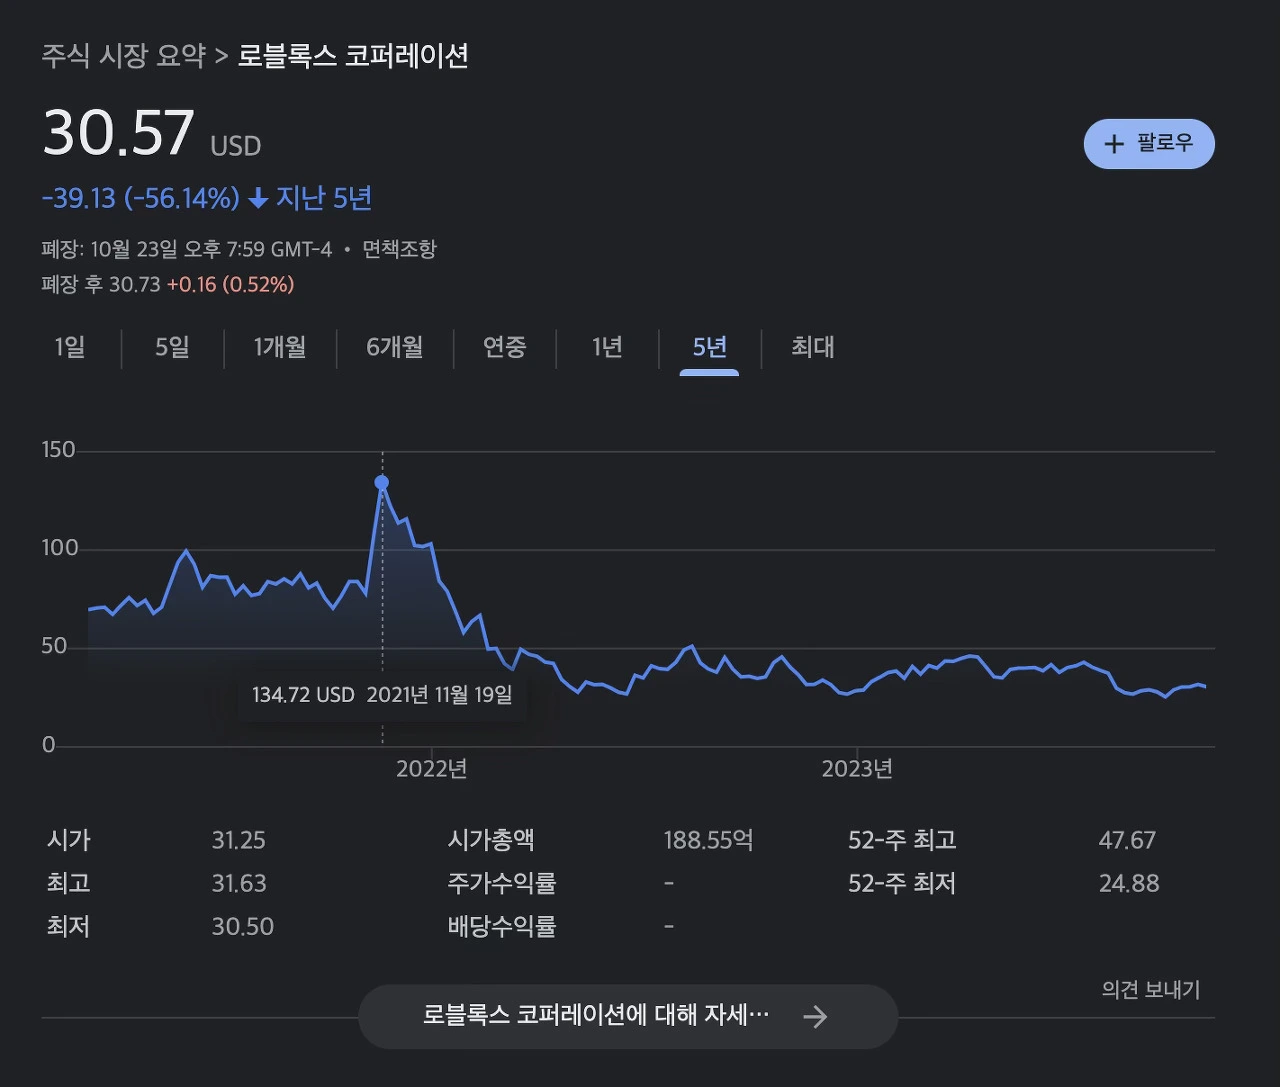Viewport: 1280px width, 1087px height.
Task: Click the USD currency label
Action: [236, 146]
